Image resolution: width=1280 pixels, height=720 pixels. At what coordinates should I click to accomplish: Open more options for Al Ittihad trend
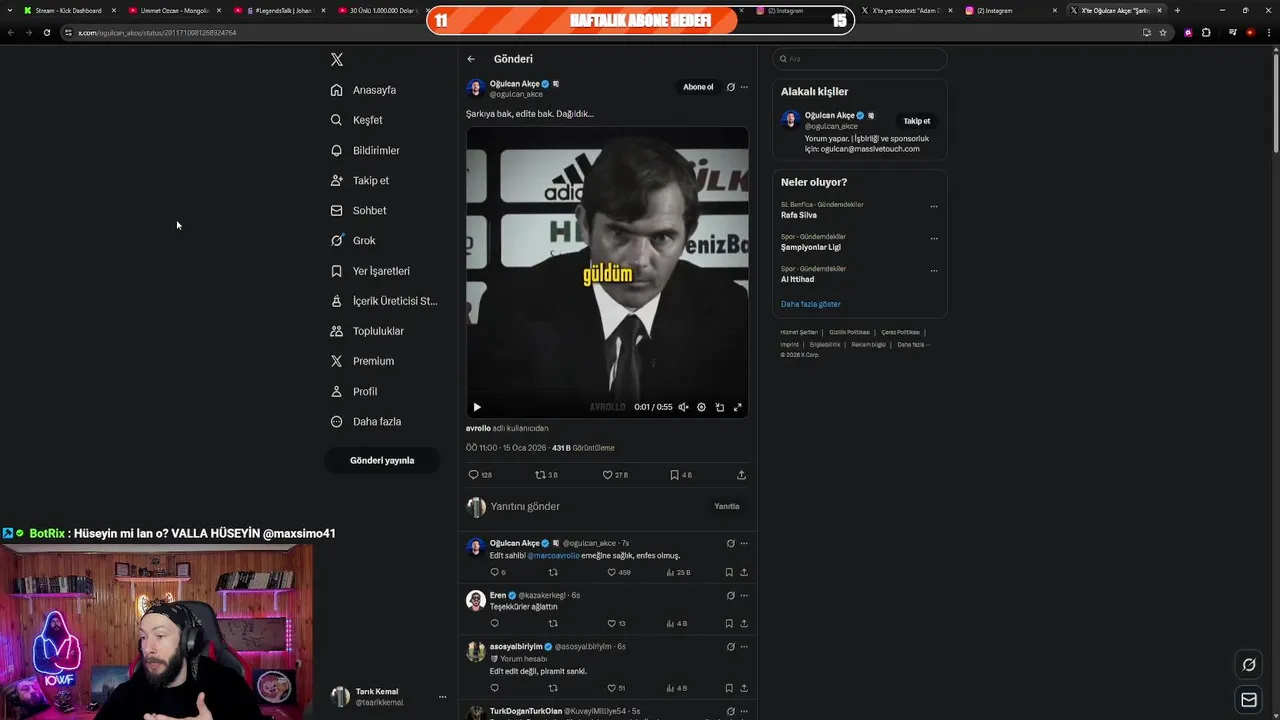coord(934,271)
